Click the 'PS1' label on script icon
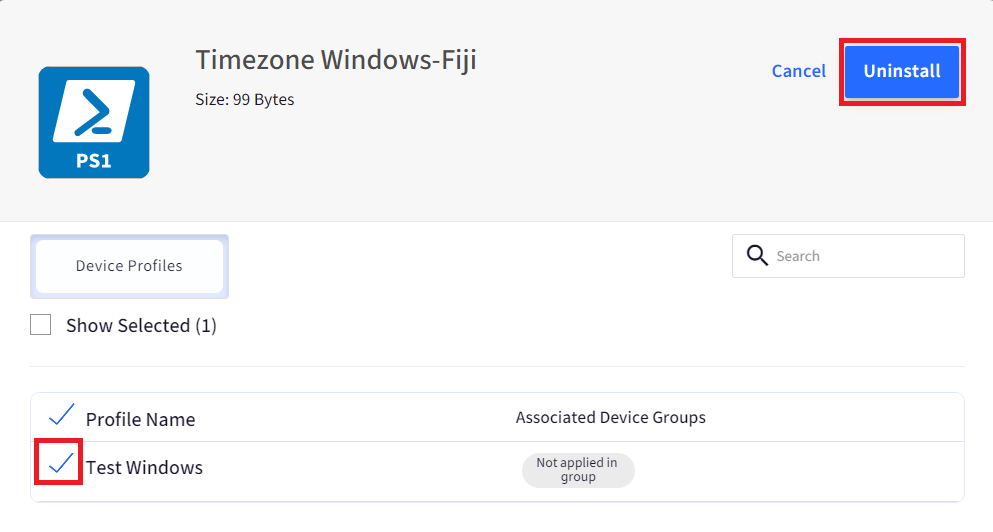 coord(94,161)
